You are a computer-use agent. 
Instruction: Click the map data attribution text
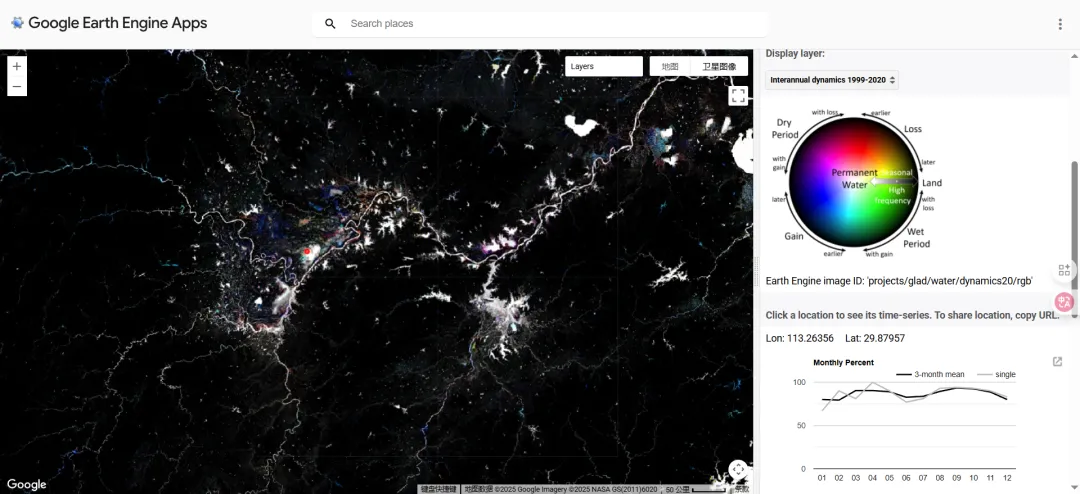(x=561, y=489)
